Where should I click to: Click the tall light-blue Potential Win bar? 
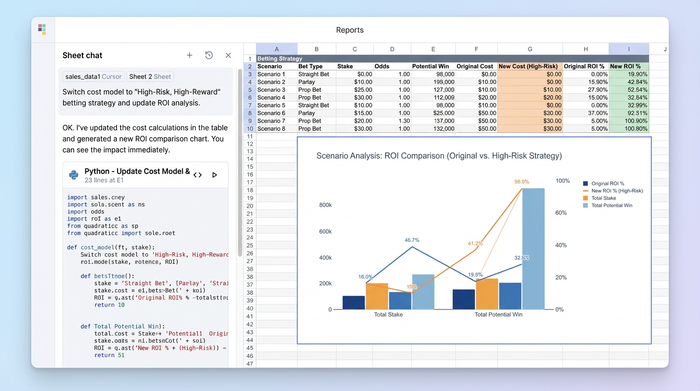pos(533,249)
